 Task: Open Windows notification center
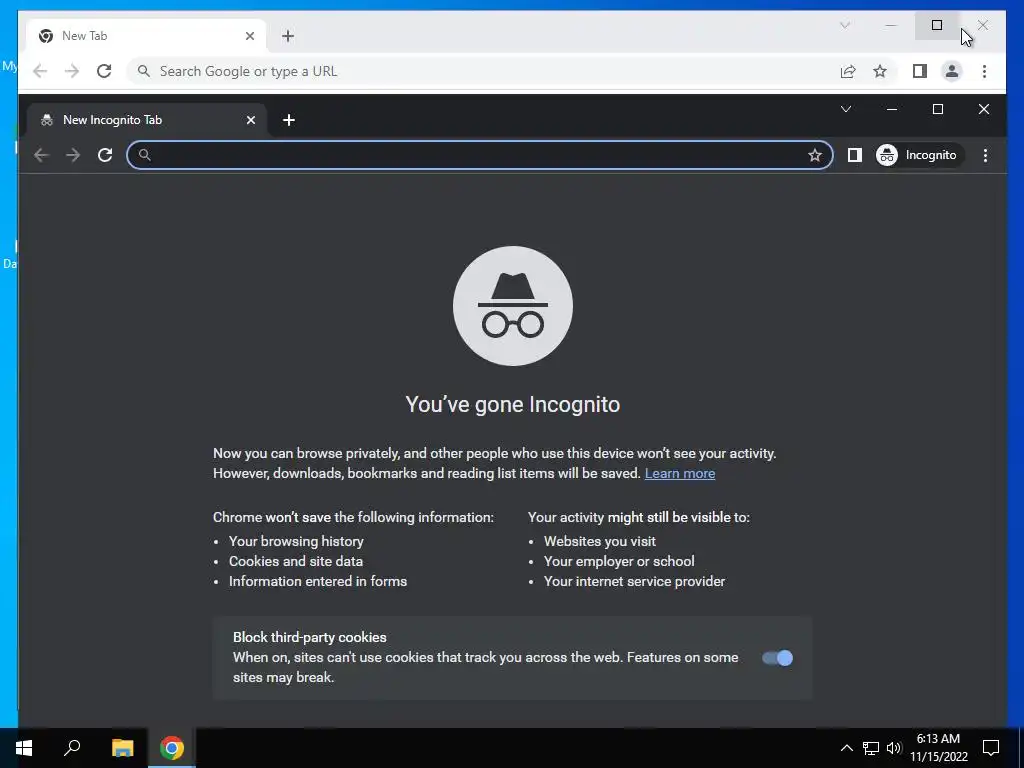991,748
